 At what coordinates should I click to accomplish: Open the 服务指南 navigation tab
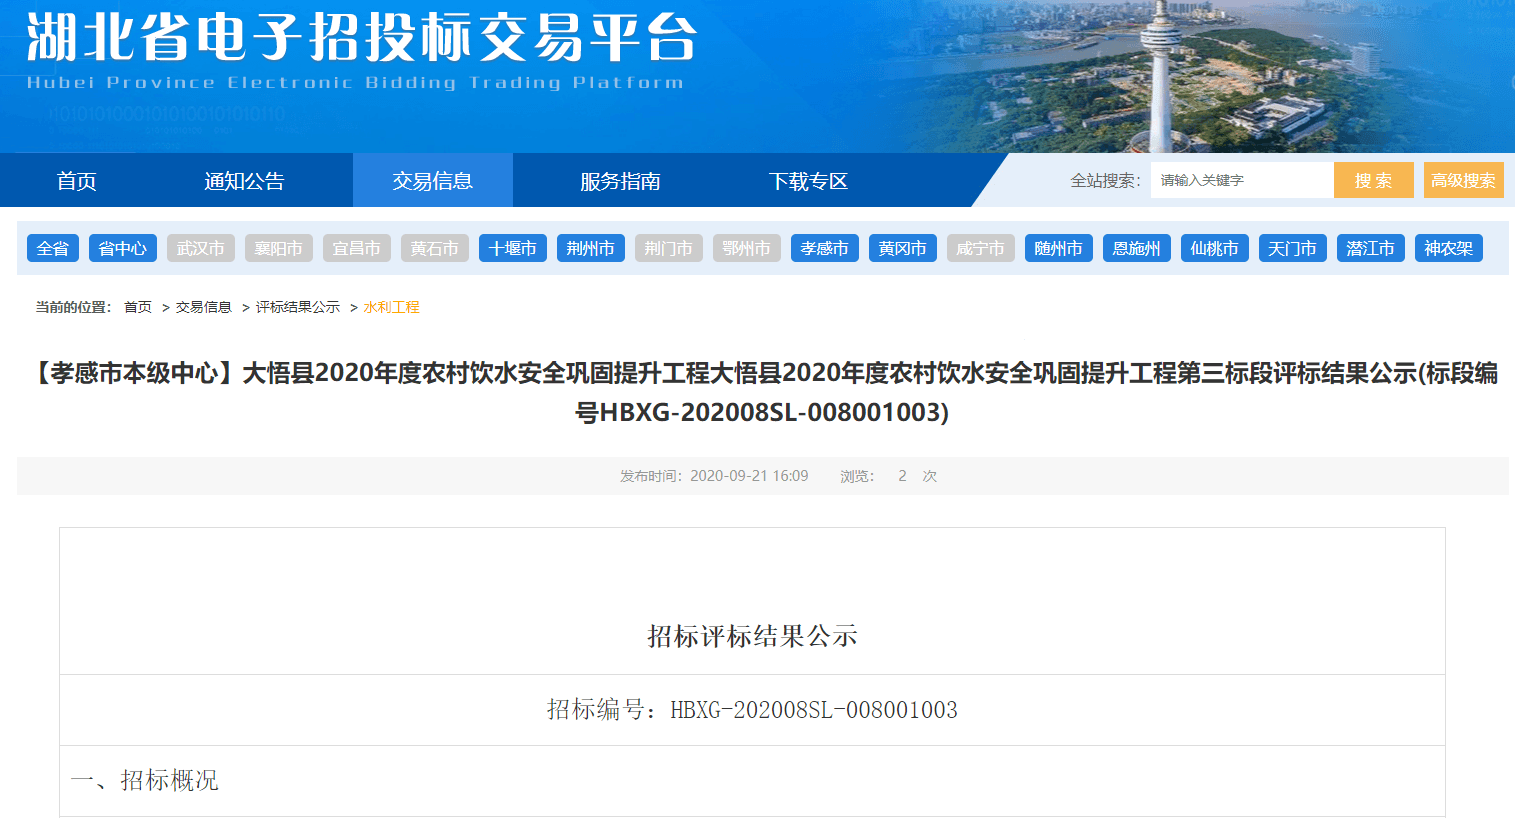(x=620, y=181)
